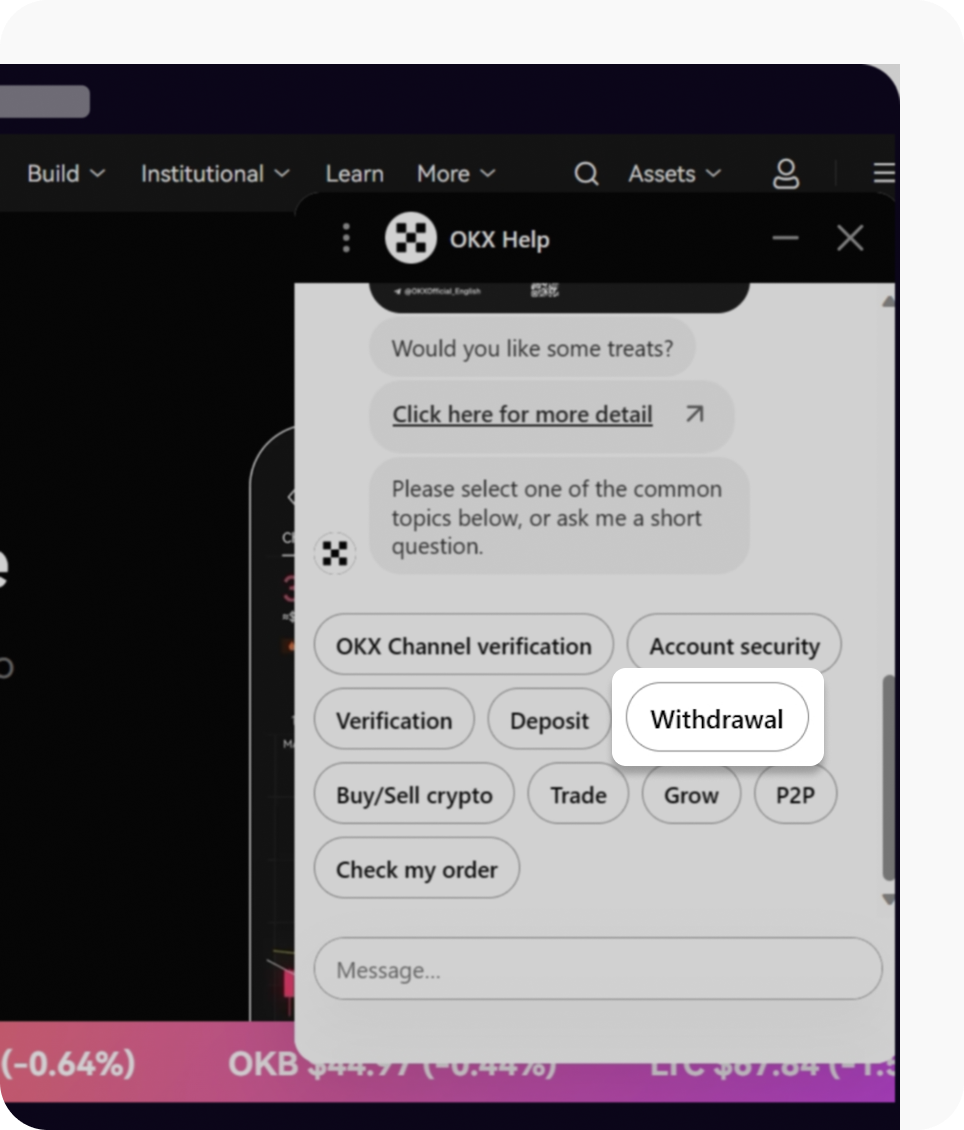Click the 'Please select one of the common topics' message
Screen dimensions: 964x1130
point(559,517)
